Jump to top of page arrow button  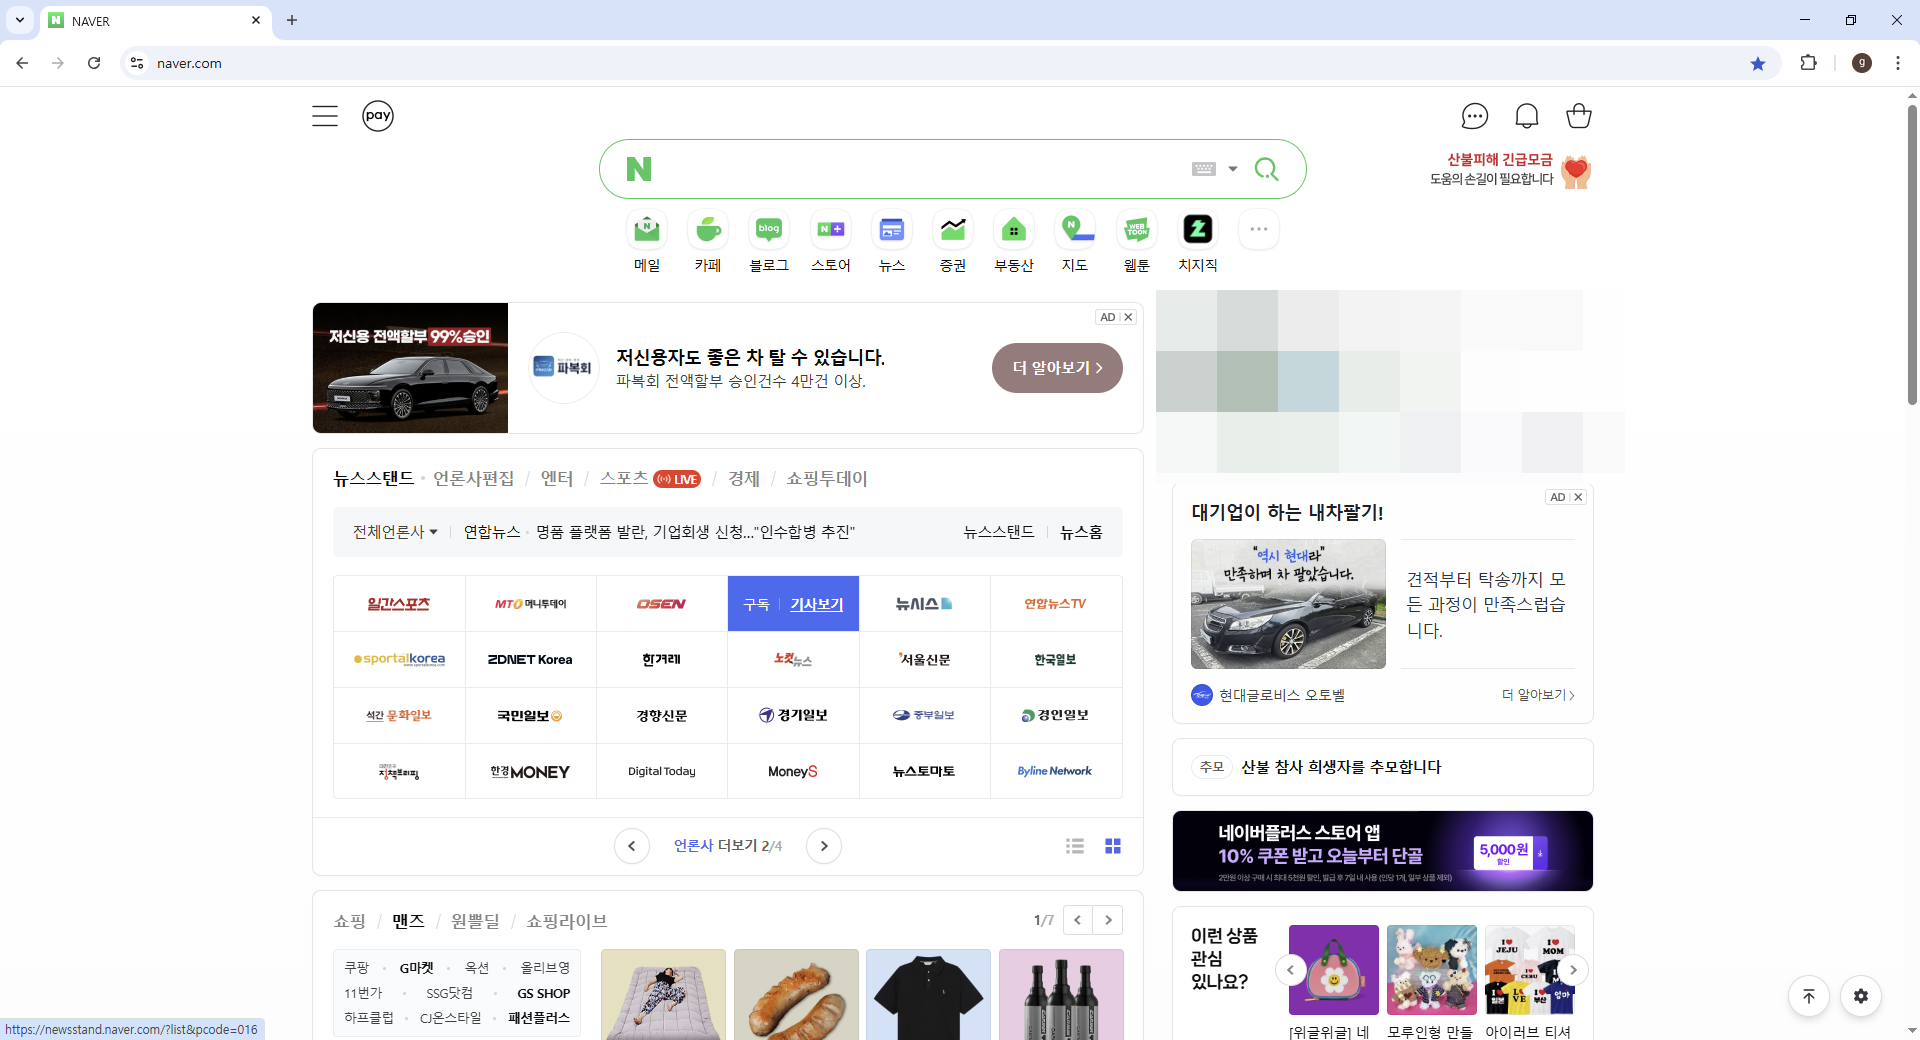tap(1809, 996)
